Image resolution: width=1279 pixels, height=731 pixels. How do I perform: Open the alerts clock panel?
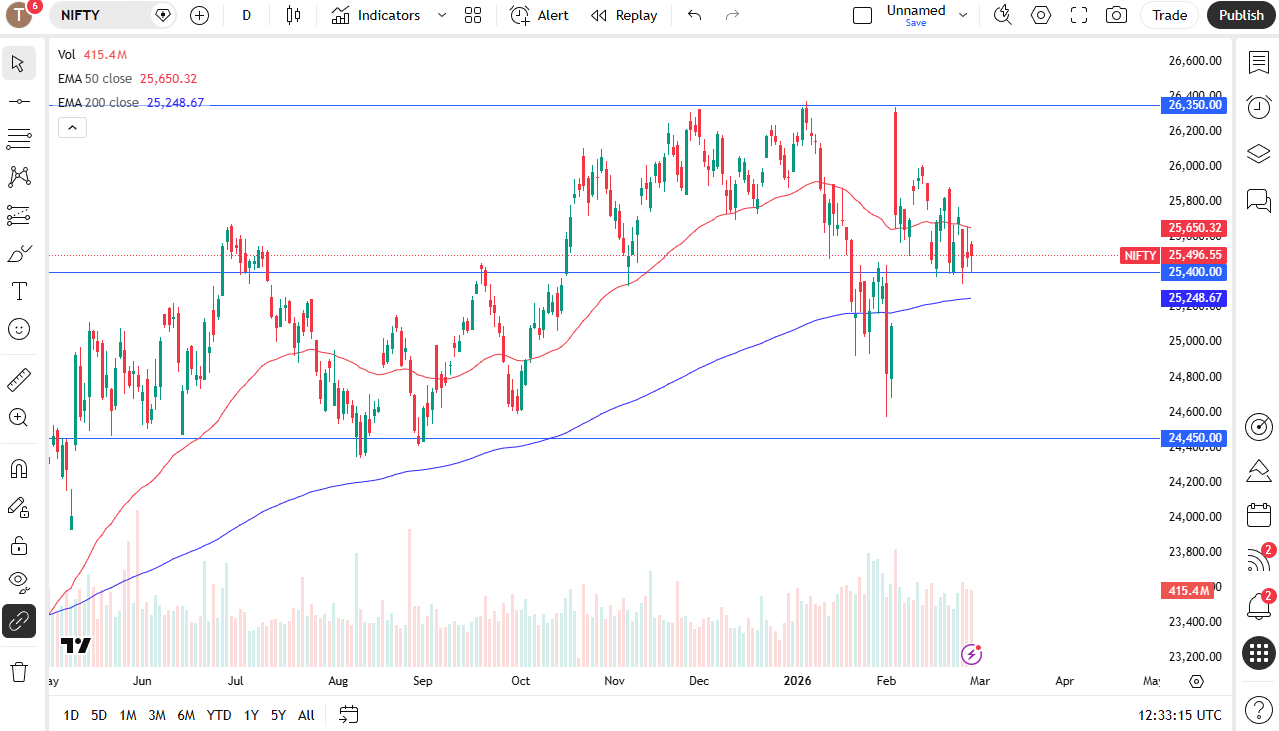[1258, 107]
